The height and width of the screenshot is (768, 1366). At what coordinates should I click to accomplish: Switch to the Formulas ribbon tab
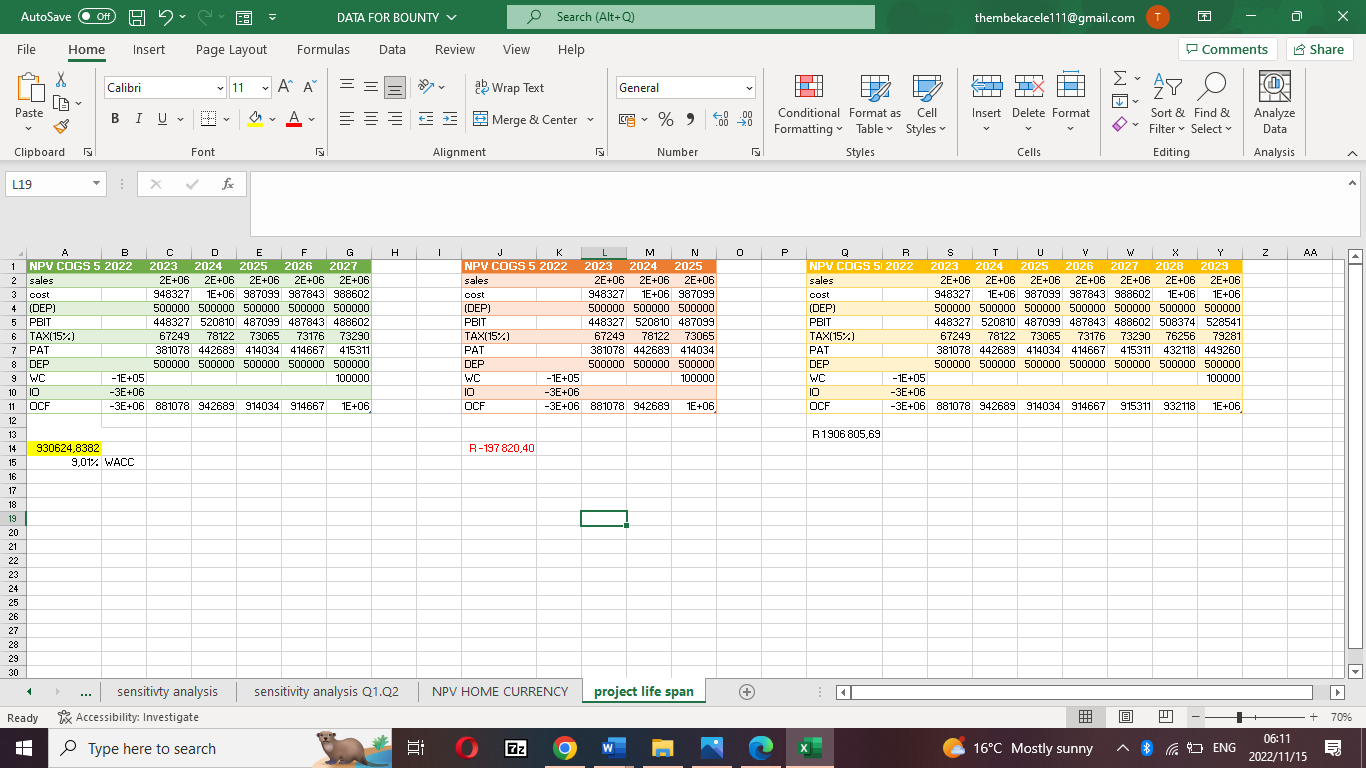(323, 49)
